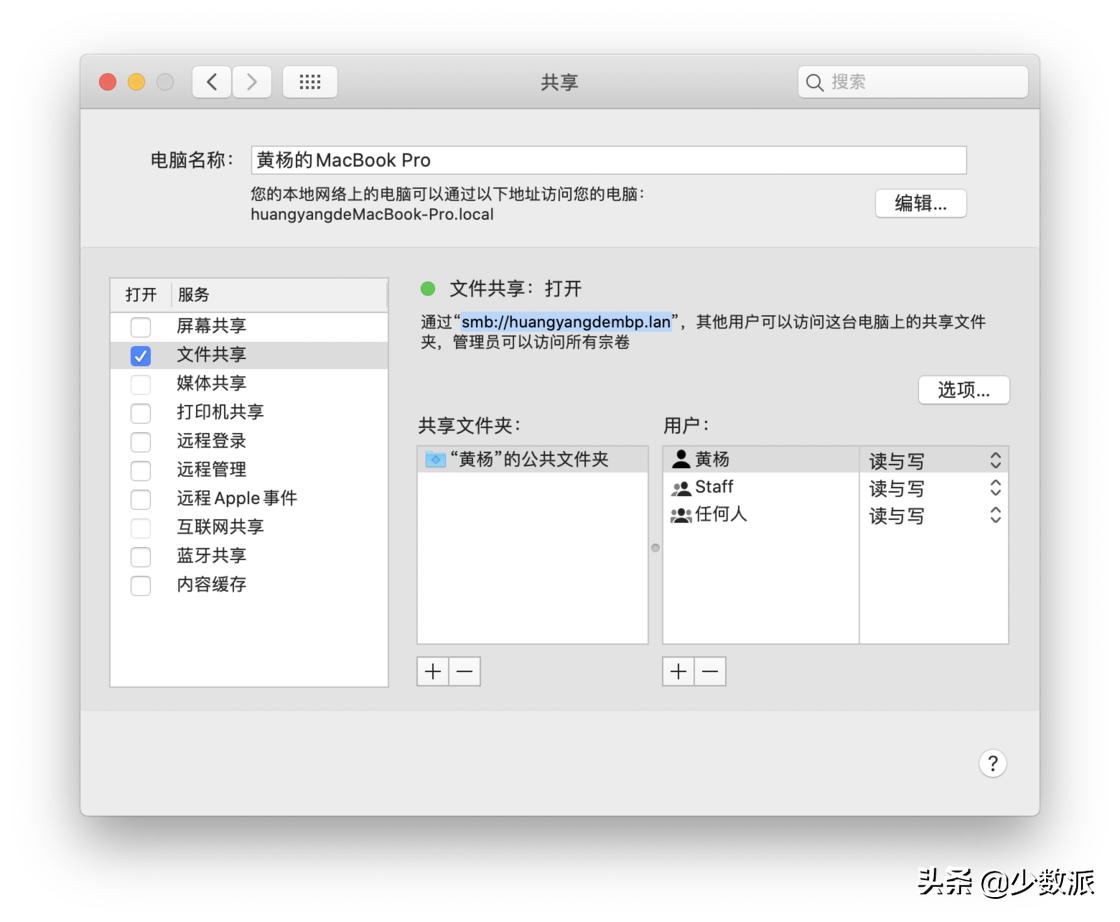Click the search magnifier icon
The height and width of the screenshot is (922, 1120).
816,82
